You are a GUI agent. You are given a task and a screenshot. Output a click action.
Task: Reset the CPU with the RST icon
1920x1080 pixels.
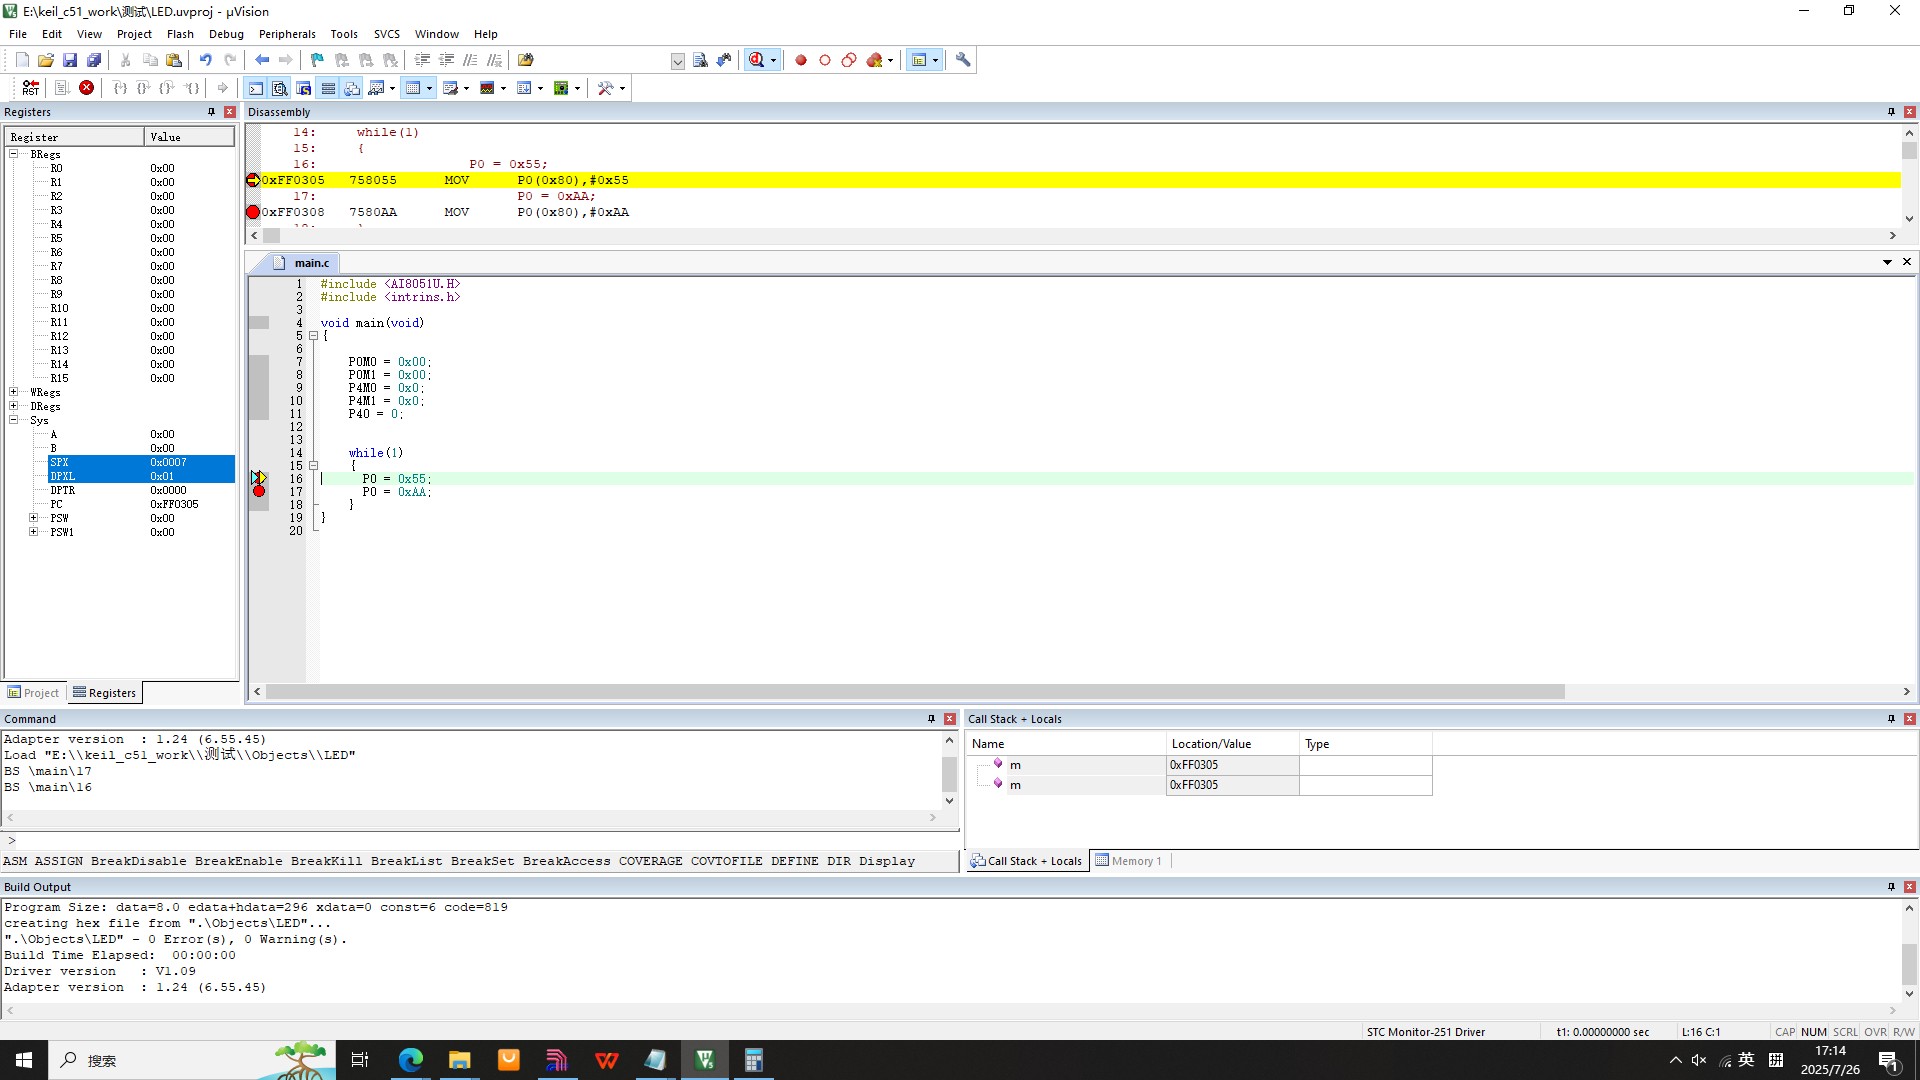coord(31,88)
